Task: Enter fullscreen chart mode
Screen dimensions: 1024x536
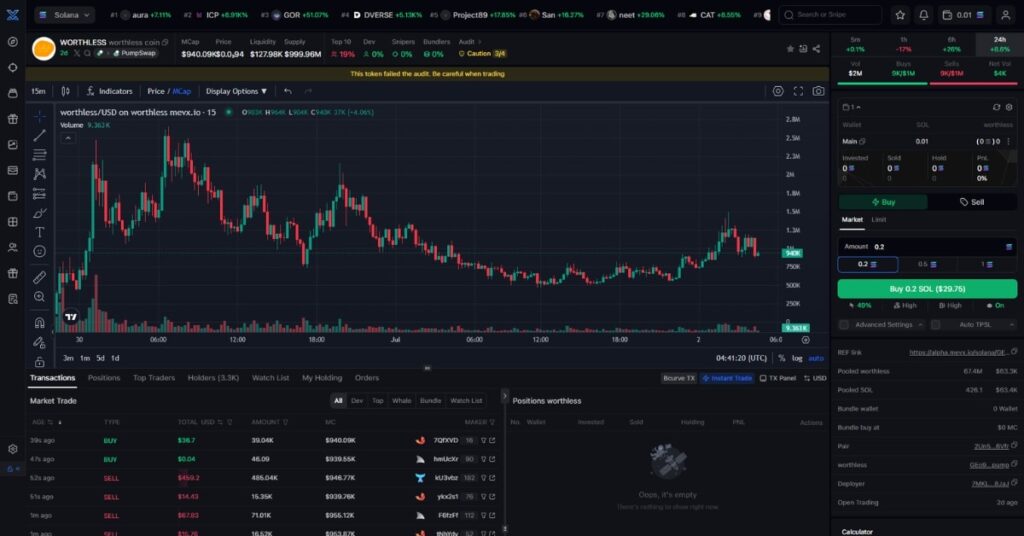Action: pyautogui.click(x=798, y=91)
